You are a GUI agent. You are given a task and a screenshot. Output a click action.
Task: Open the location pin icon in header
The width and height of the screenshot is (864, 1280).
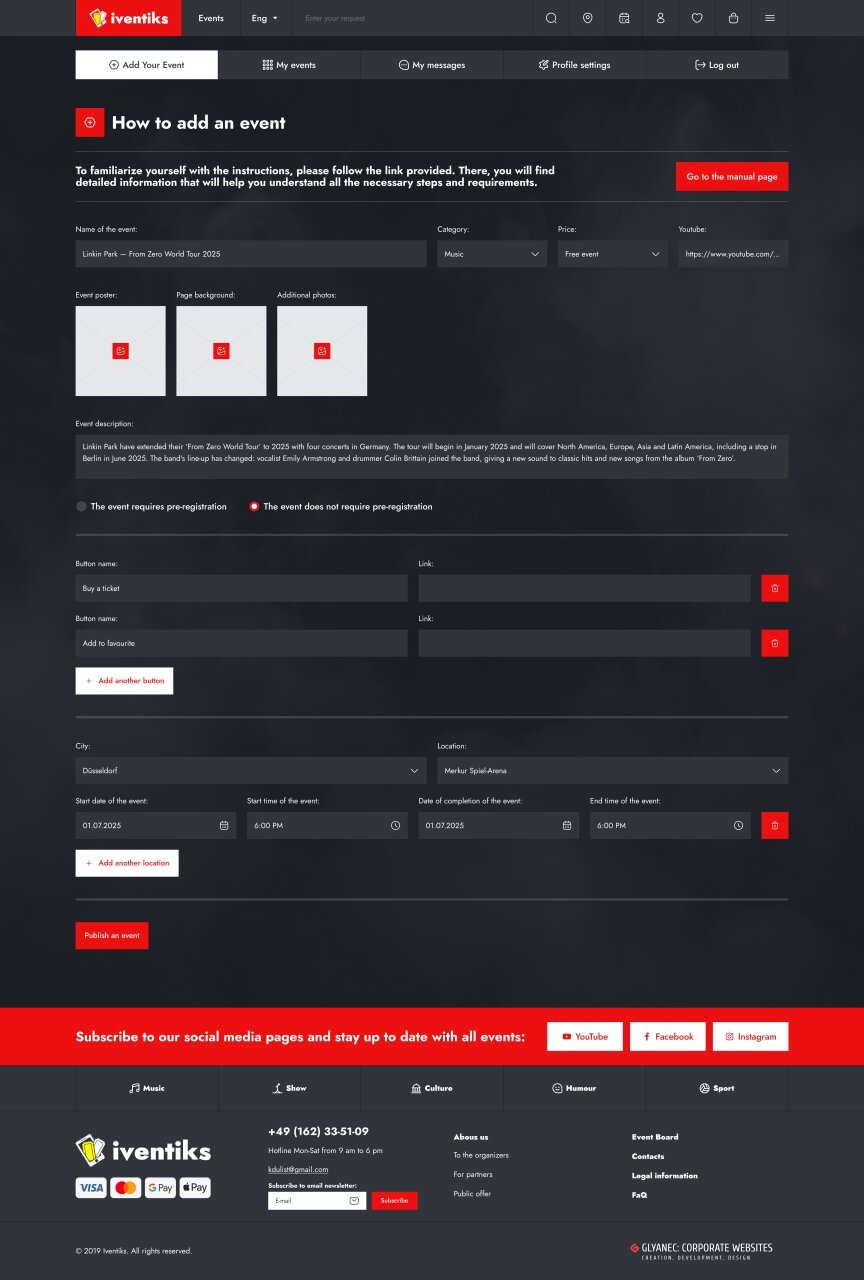click(587, 18)
